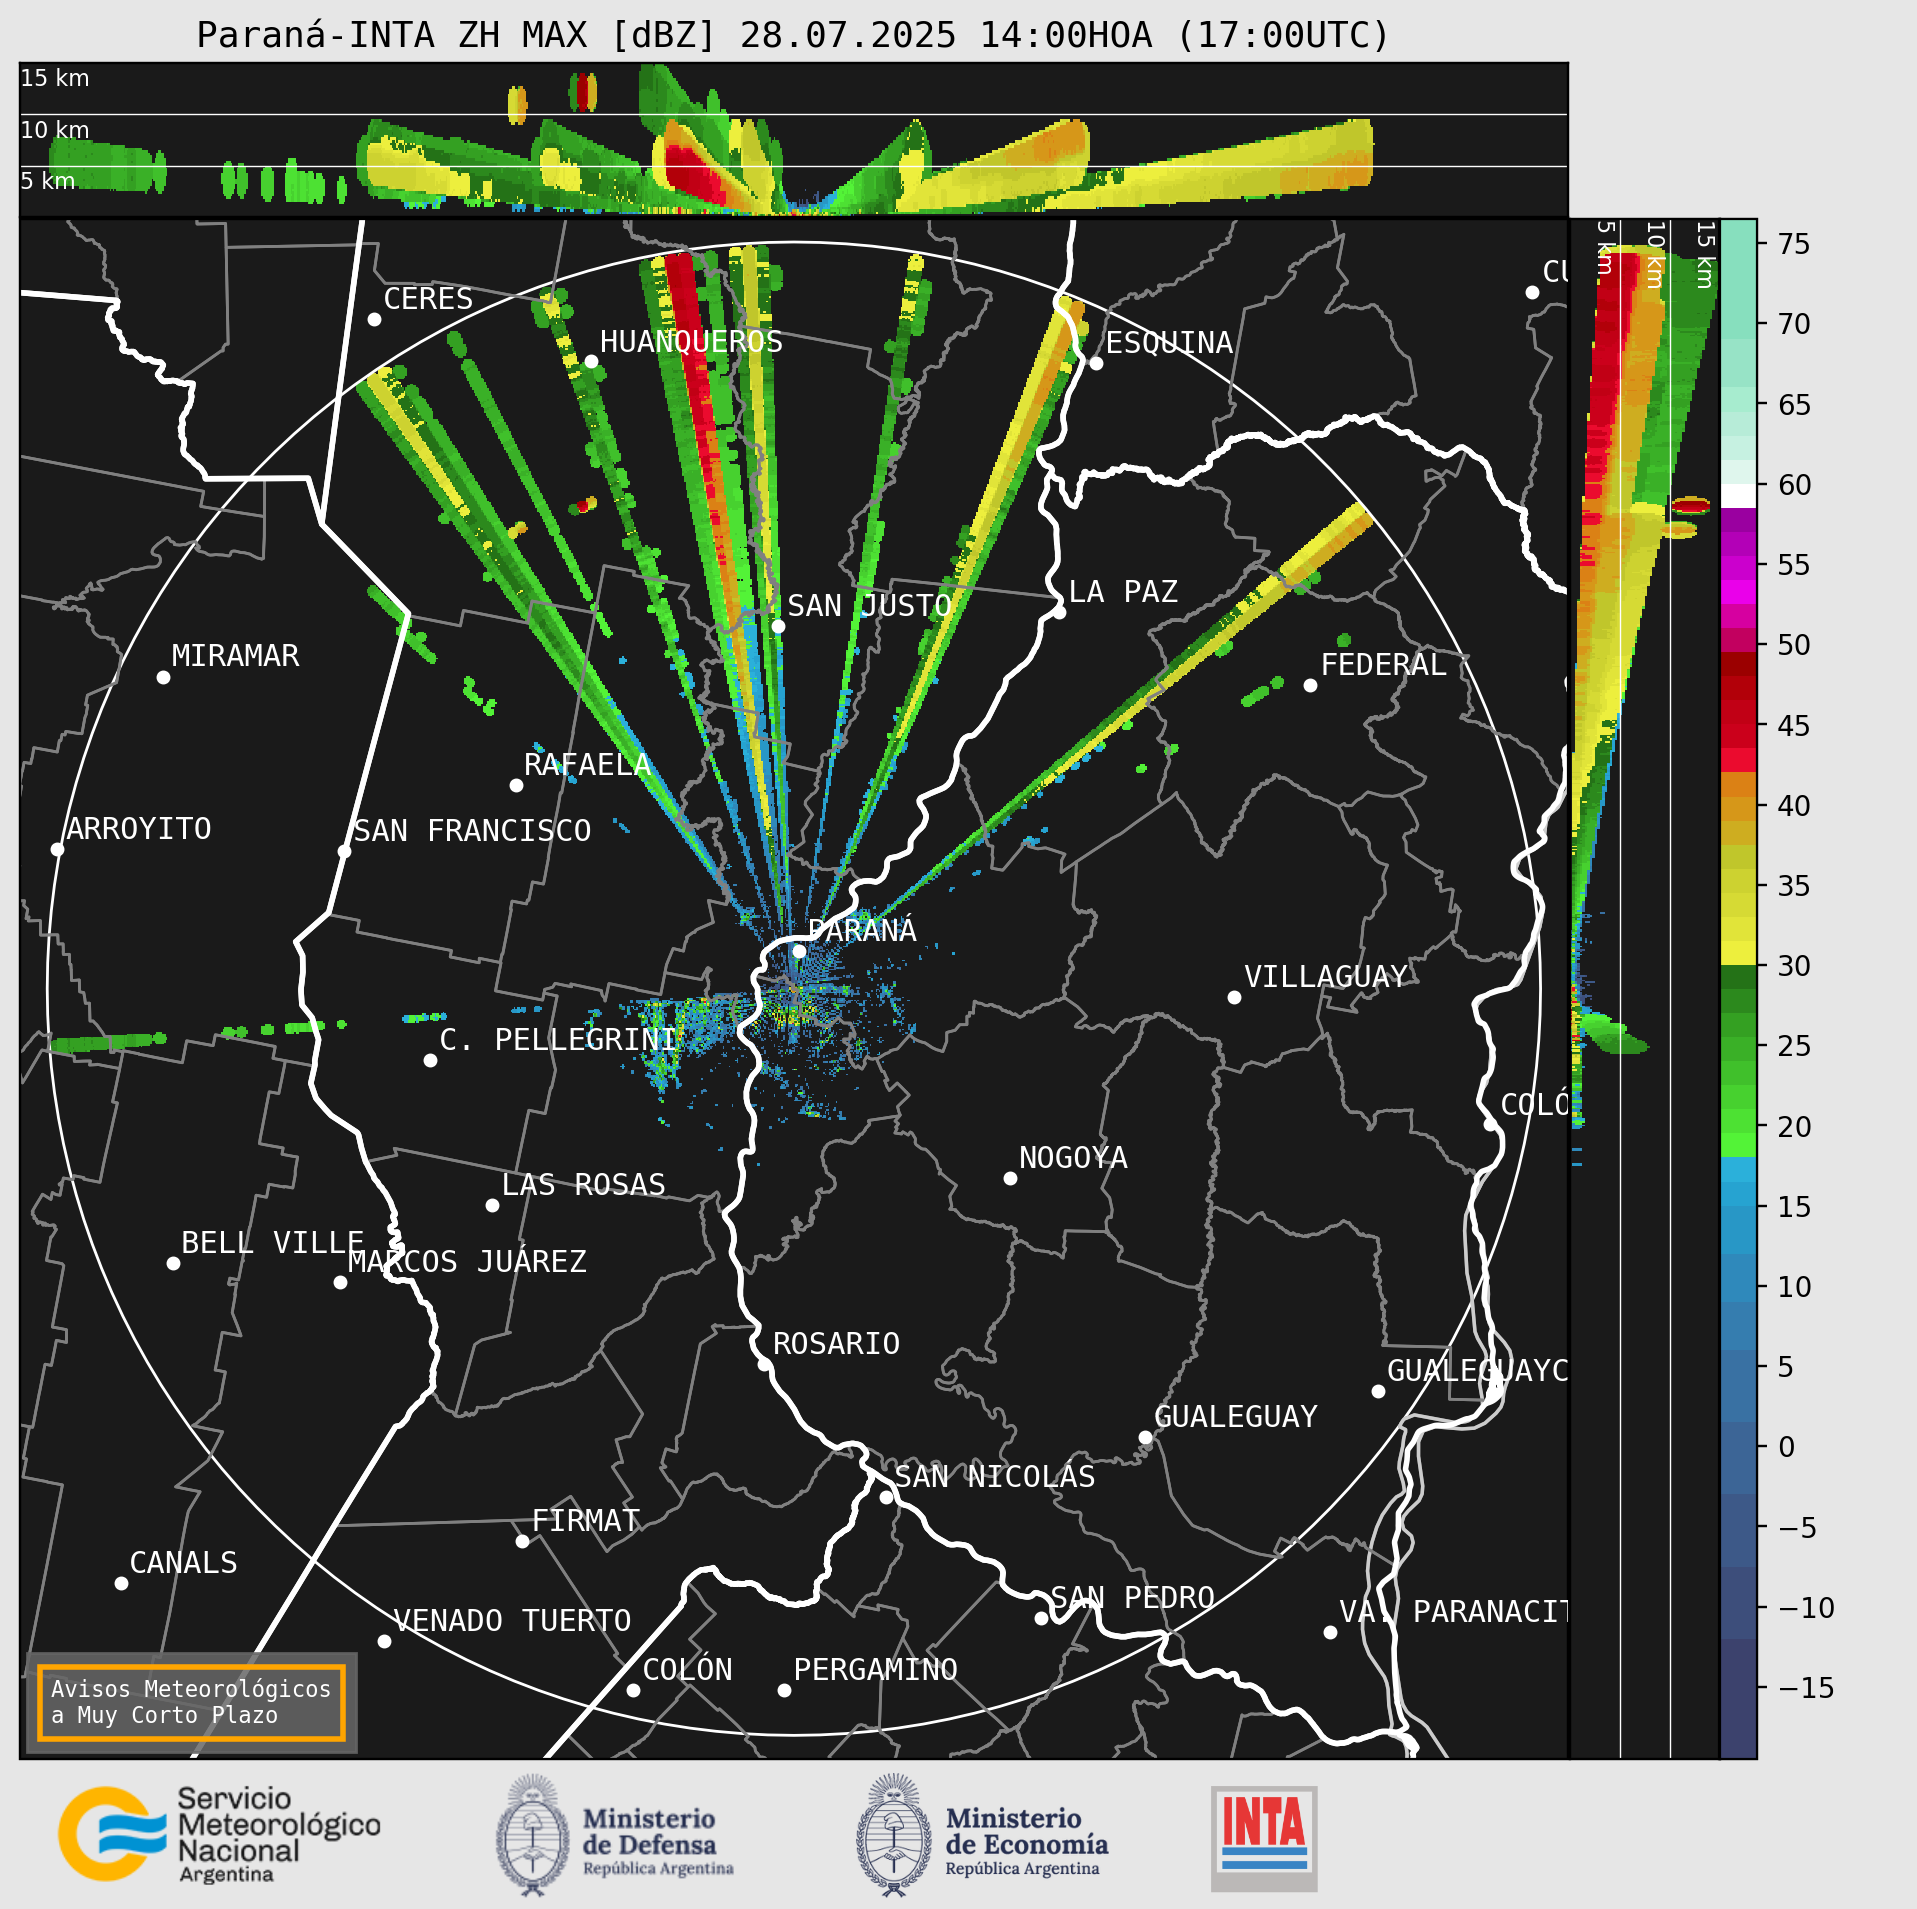Image resolution: width=1917 pixels, height=1909 pixels.
Task: Click the 10 km label in top profile
Action: tap(55, 130)
